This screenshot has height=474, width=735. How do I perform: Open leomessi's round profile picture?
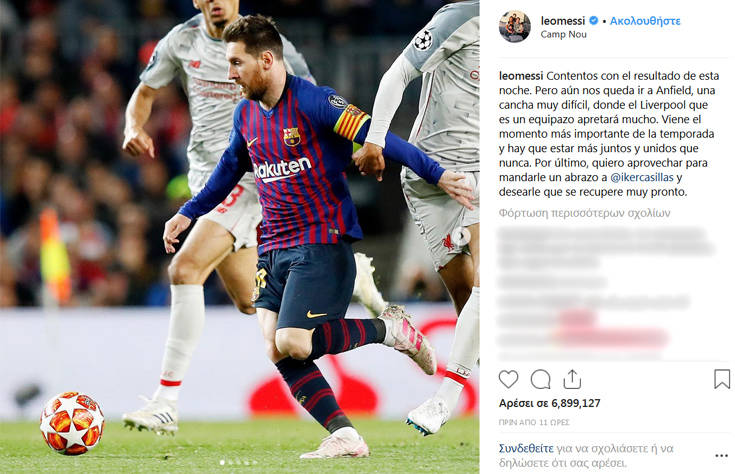pyautogui.click(x=515, y=27)
